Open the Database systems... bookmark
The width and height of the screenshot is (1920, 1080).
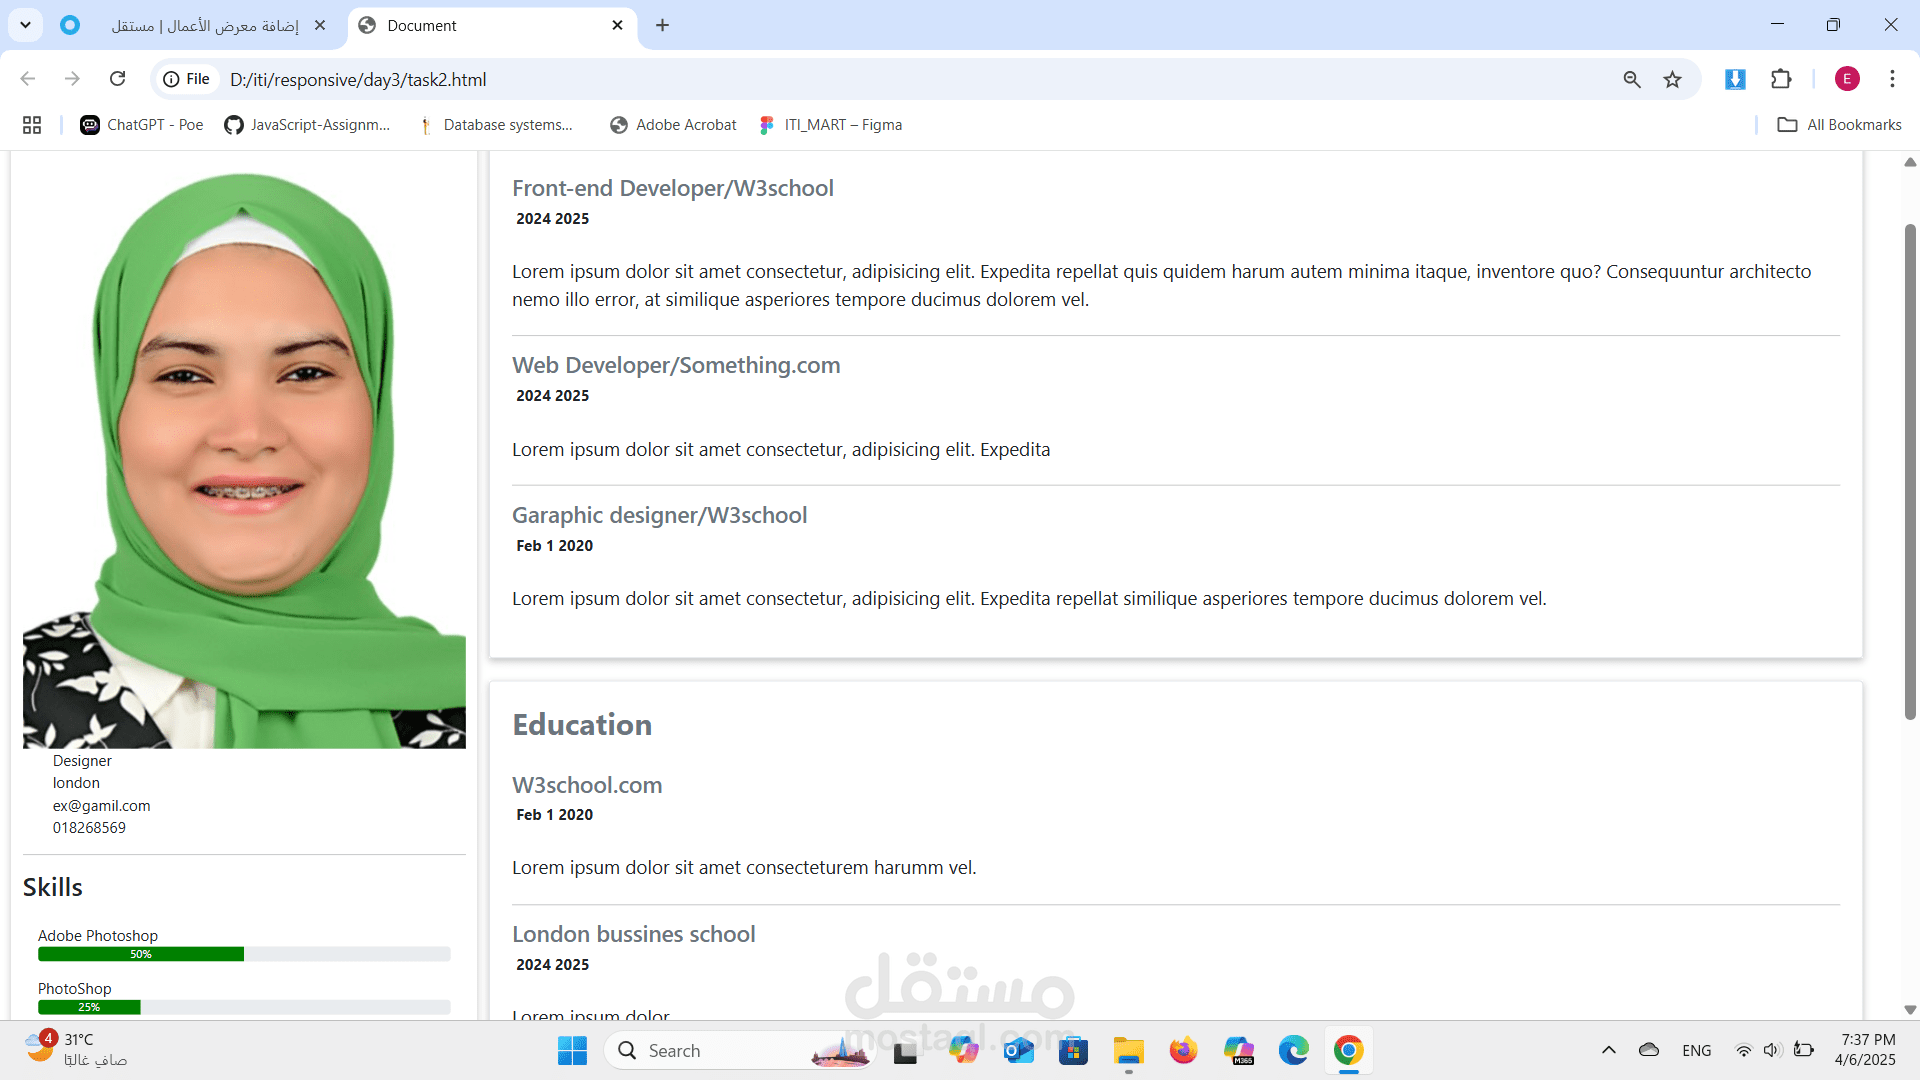(496, 125)
